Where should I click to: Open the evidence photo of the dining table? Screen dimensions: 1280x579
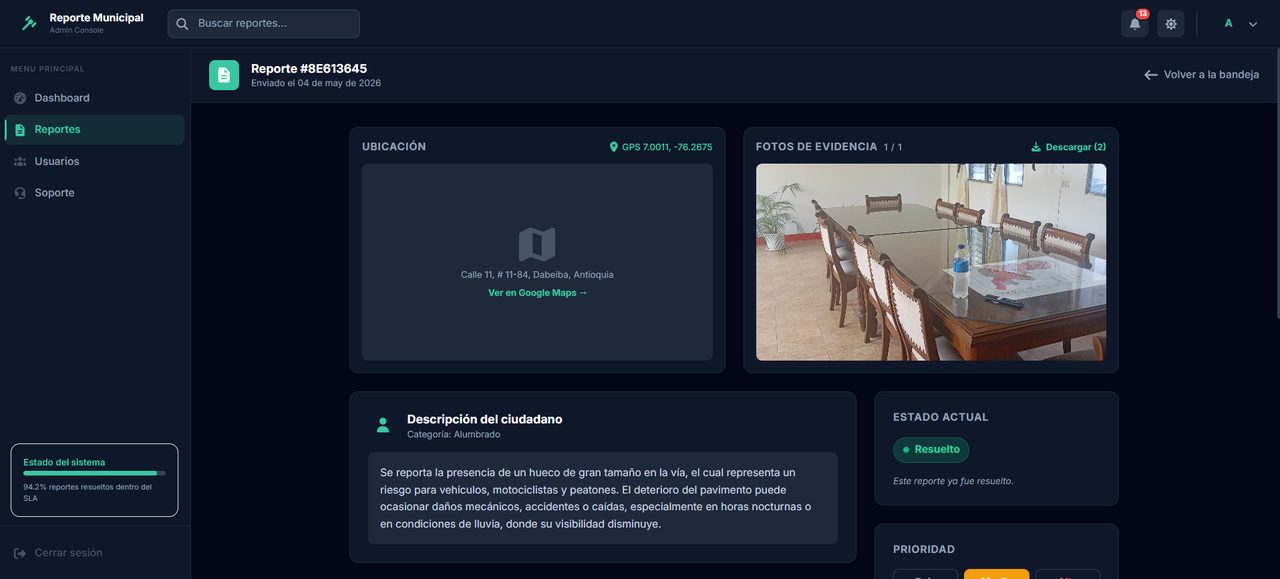pyautogui.click(x=931, y=262)
